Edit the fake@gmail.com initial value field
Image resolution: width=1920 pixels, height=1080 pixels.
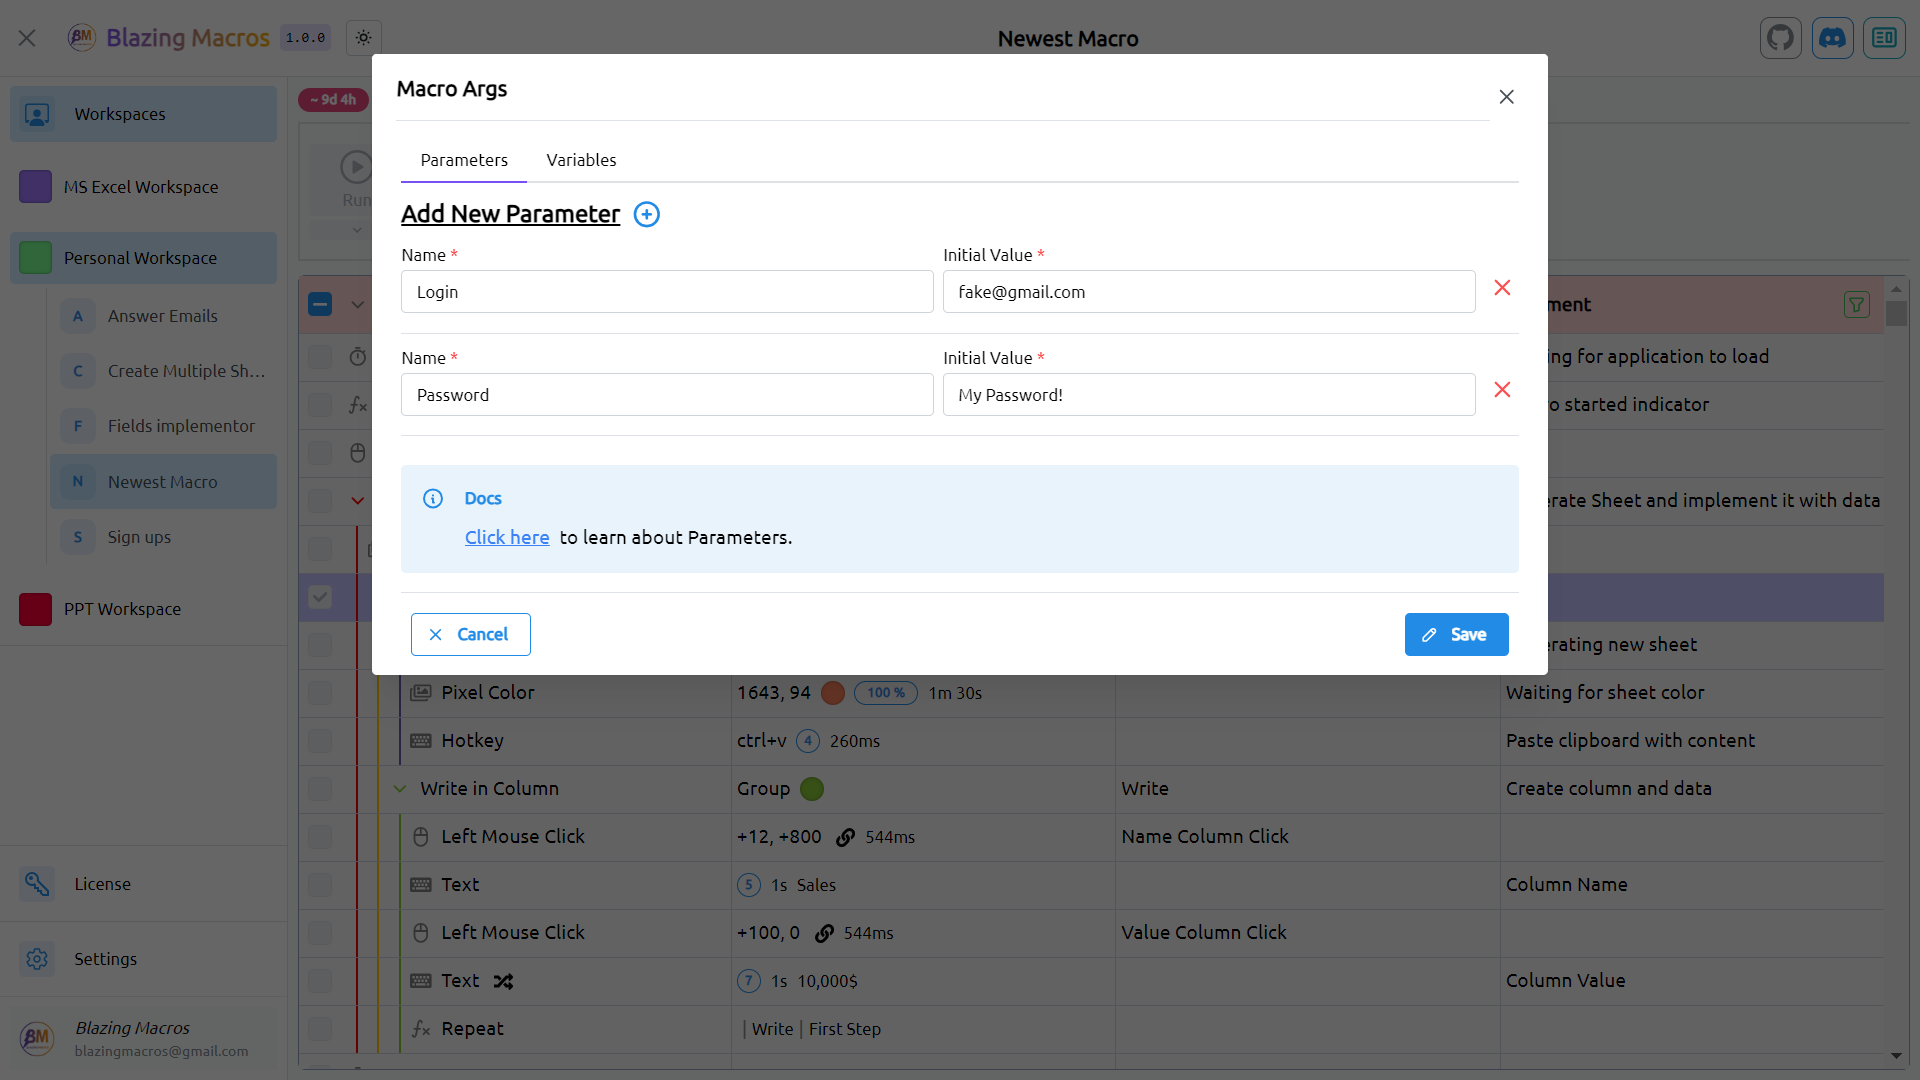1209,292
